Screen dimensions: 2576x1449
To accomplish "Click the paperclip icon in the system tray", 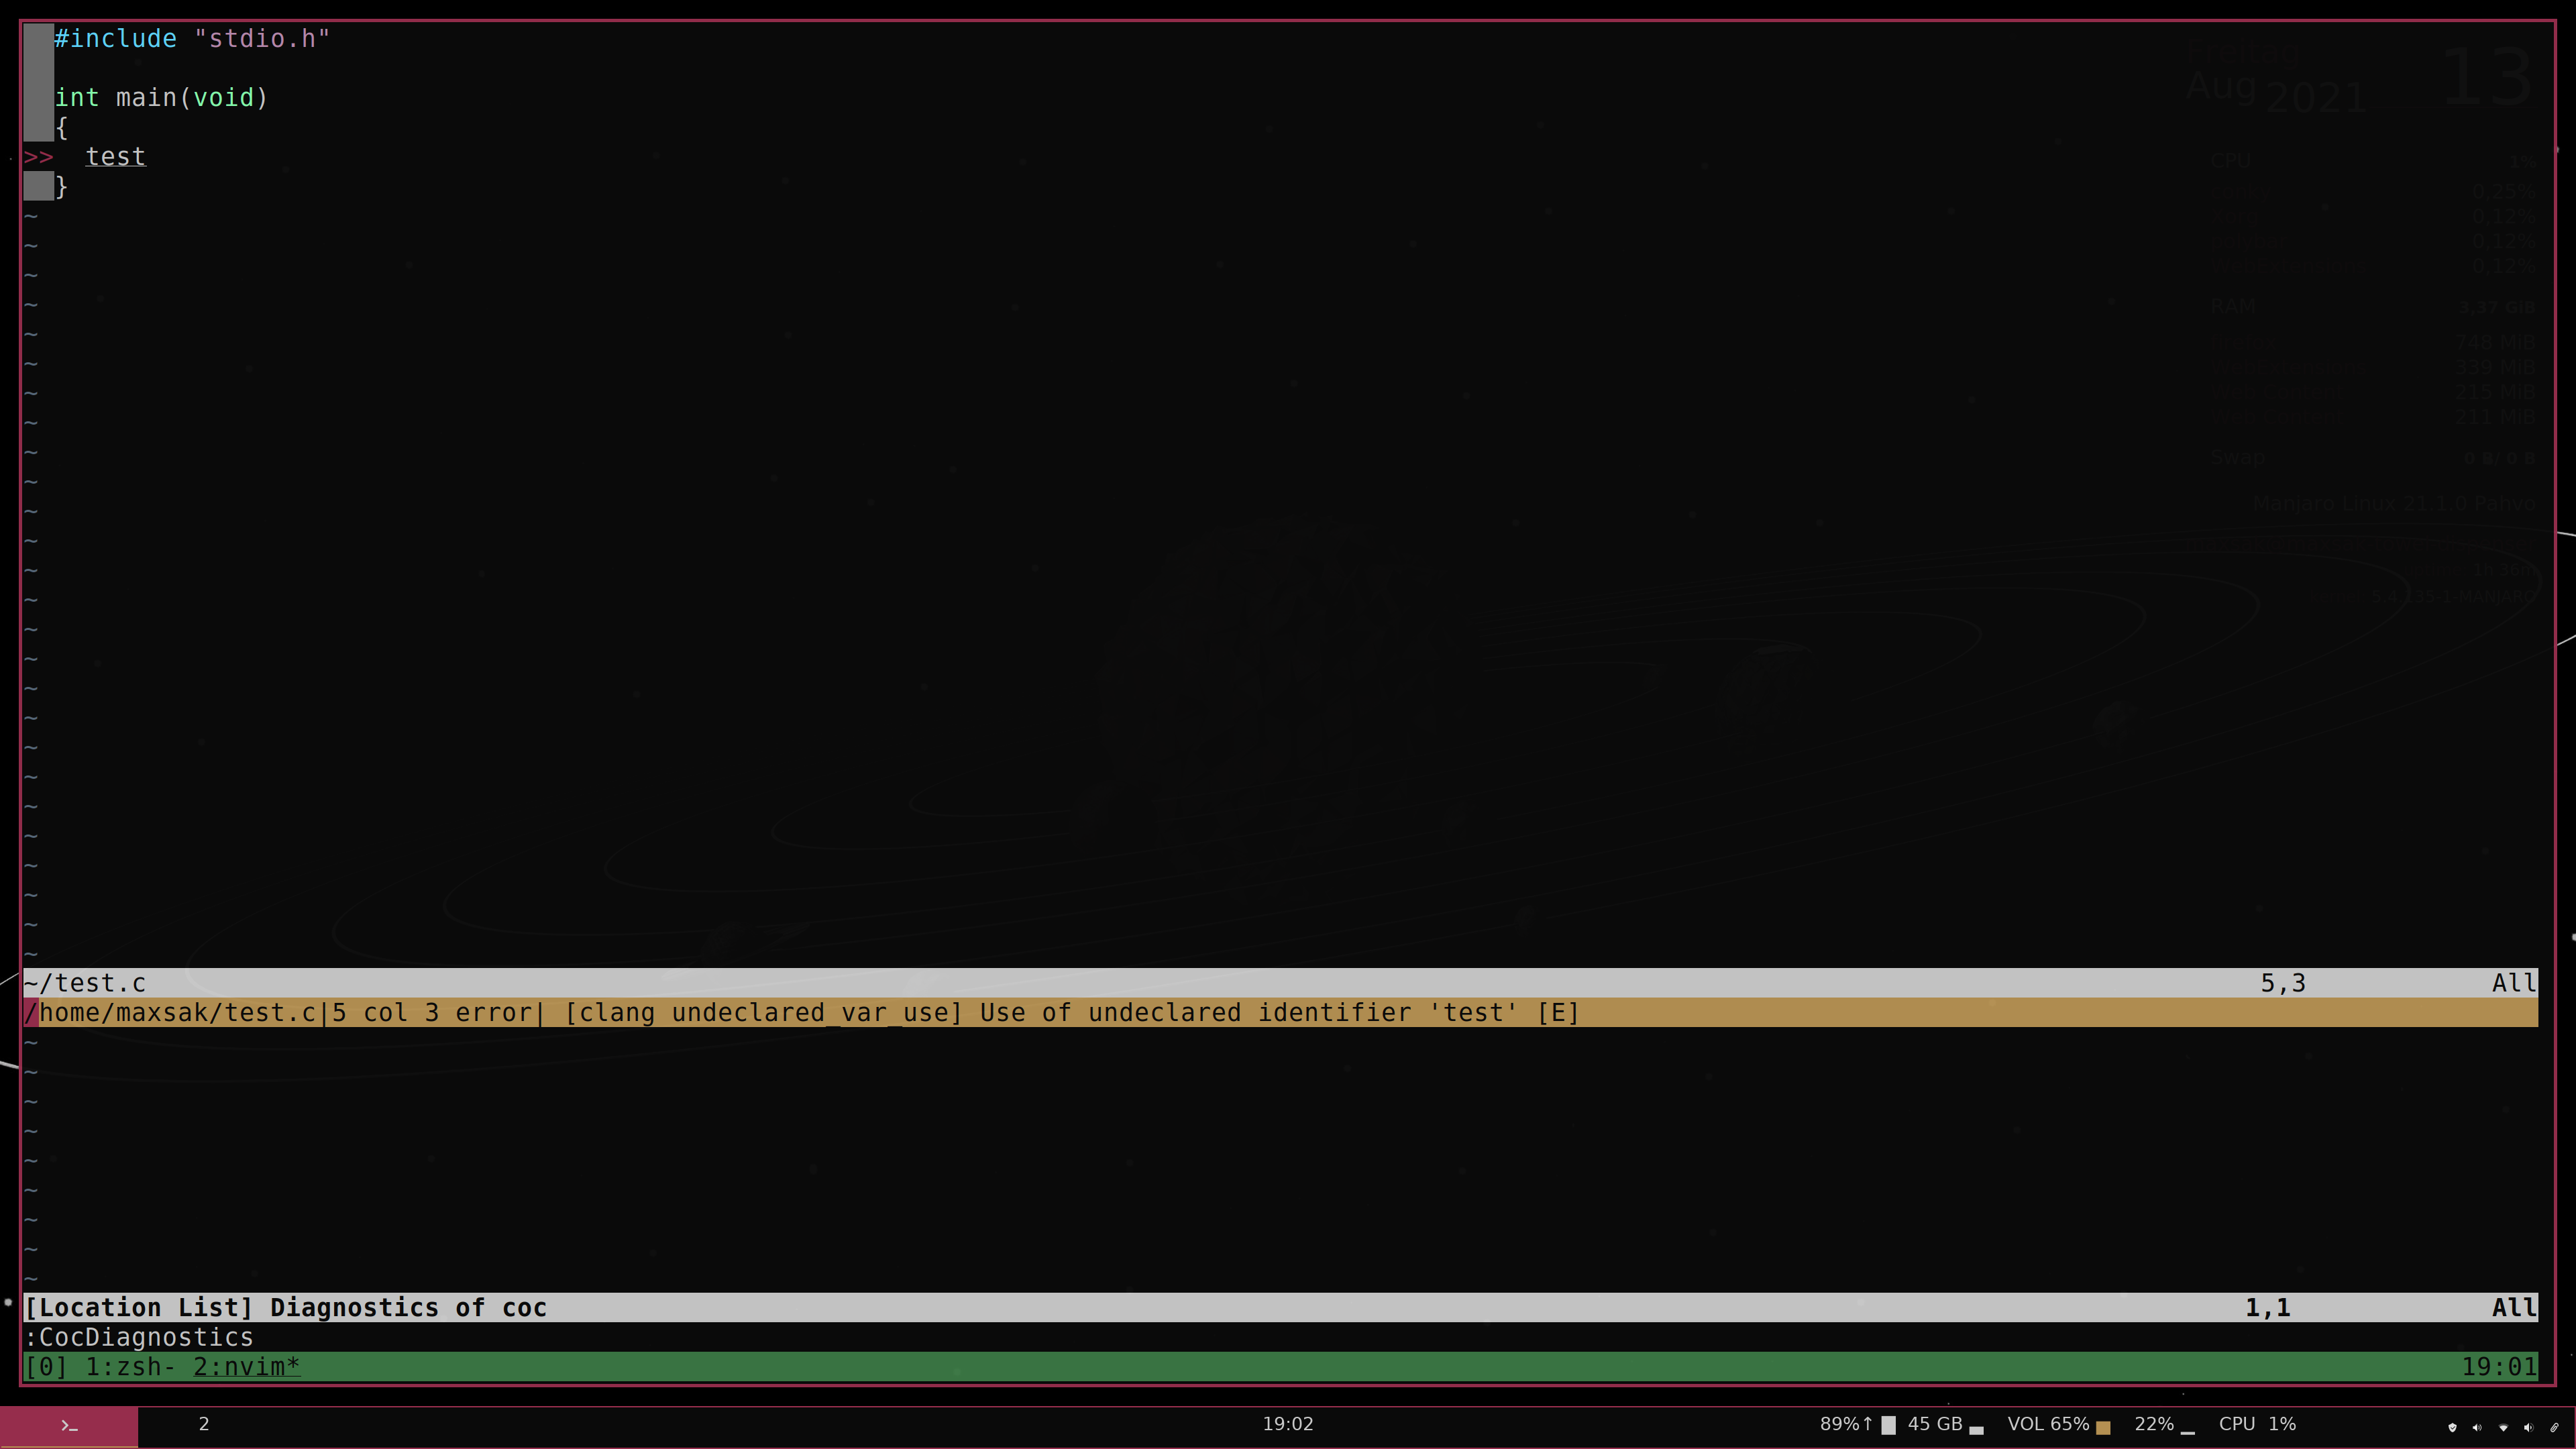I will (2554, 1429).
